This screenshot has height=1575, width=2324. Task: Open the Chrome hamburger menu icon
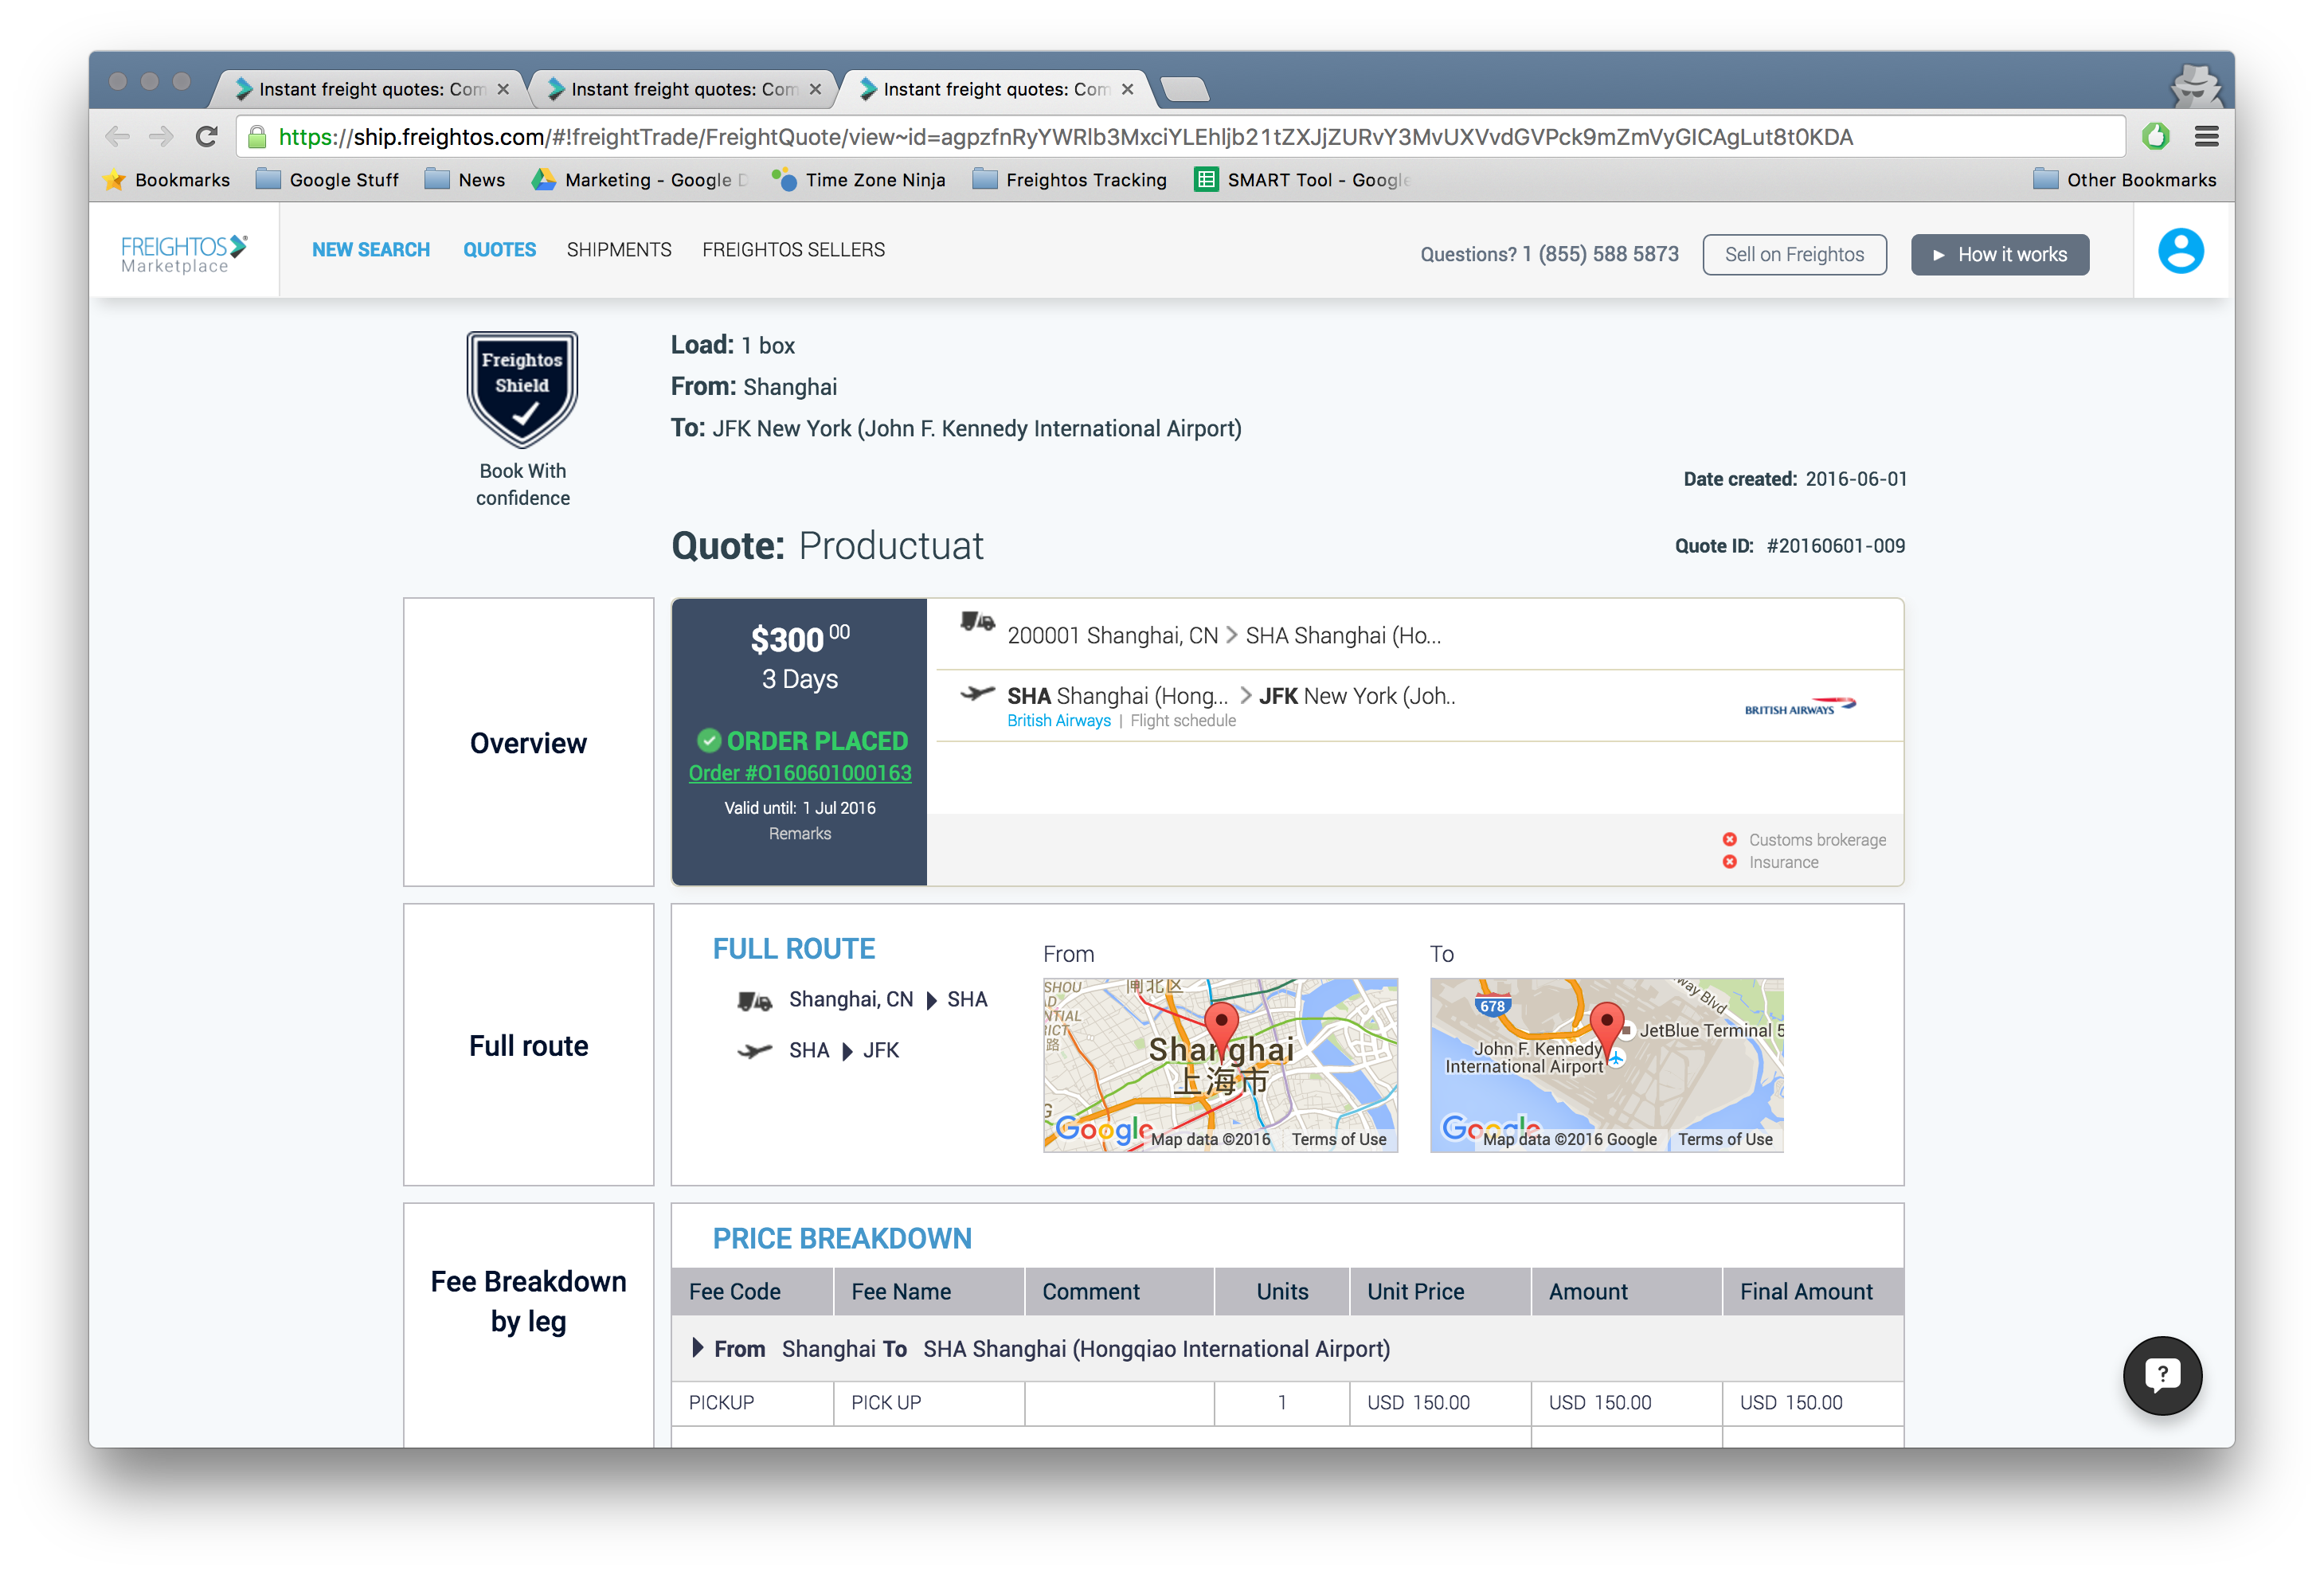(2206, 137)
